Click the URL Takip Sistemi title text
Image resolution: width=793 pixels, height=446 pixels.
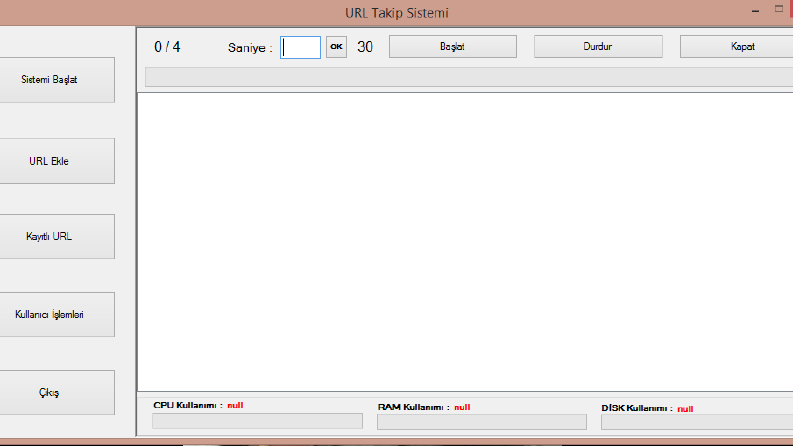pos(396,13)
